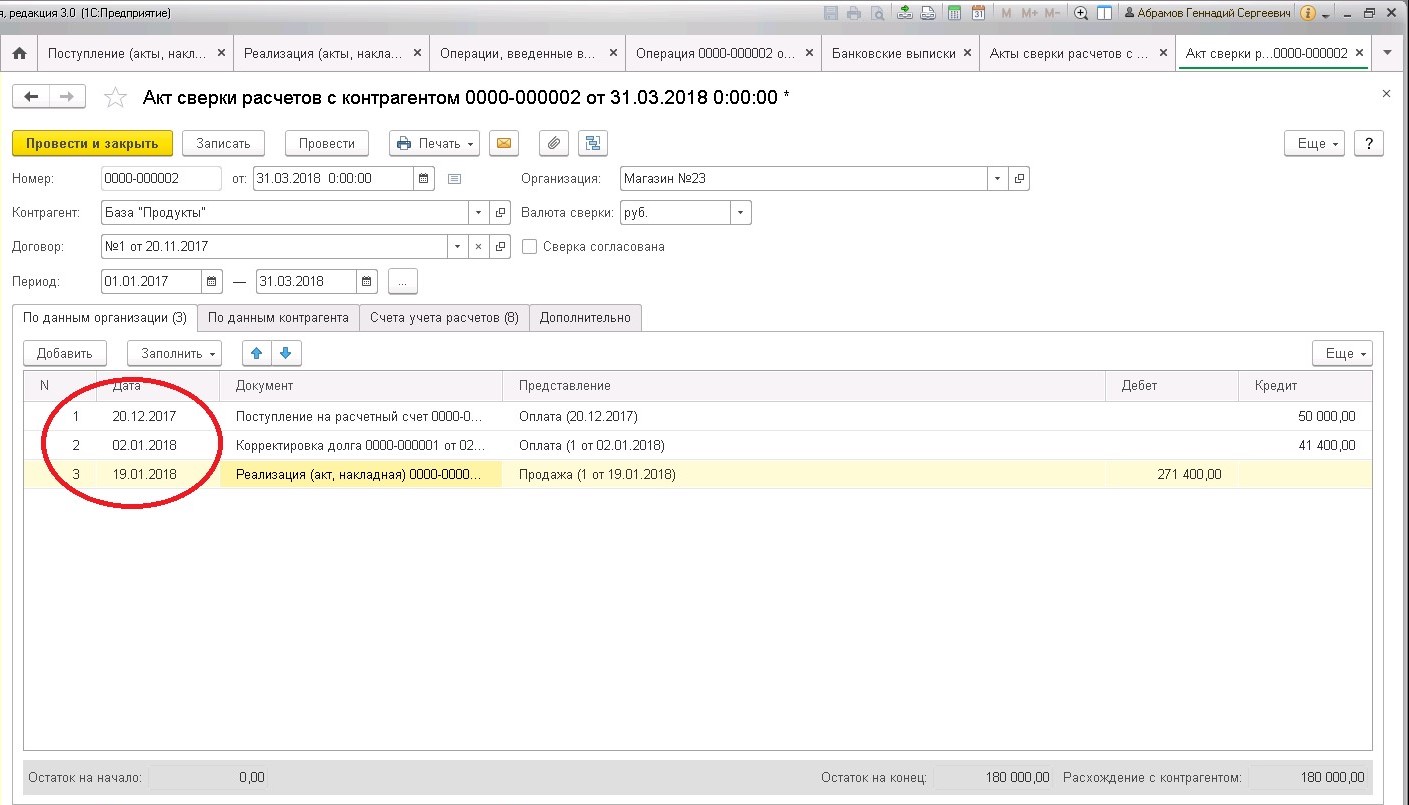Switch to По данным контрагента tab
Screen dimensions: 1409x805
coord(278,317)
